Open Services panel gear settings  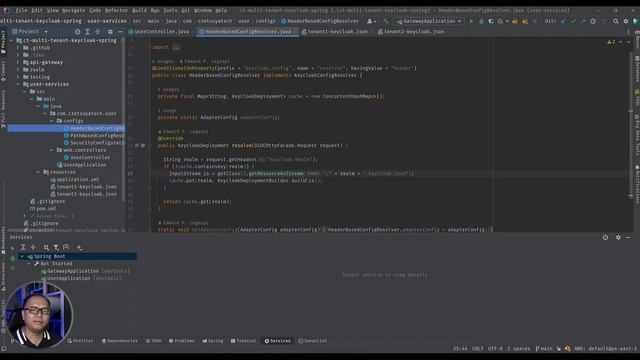[x=618, y=237]
